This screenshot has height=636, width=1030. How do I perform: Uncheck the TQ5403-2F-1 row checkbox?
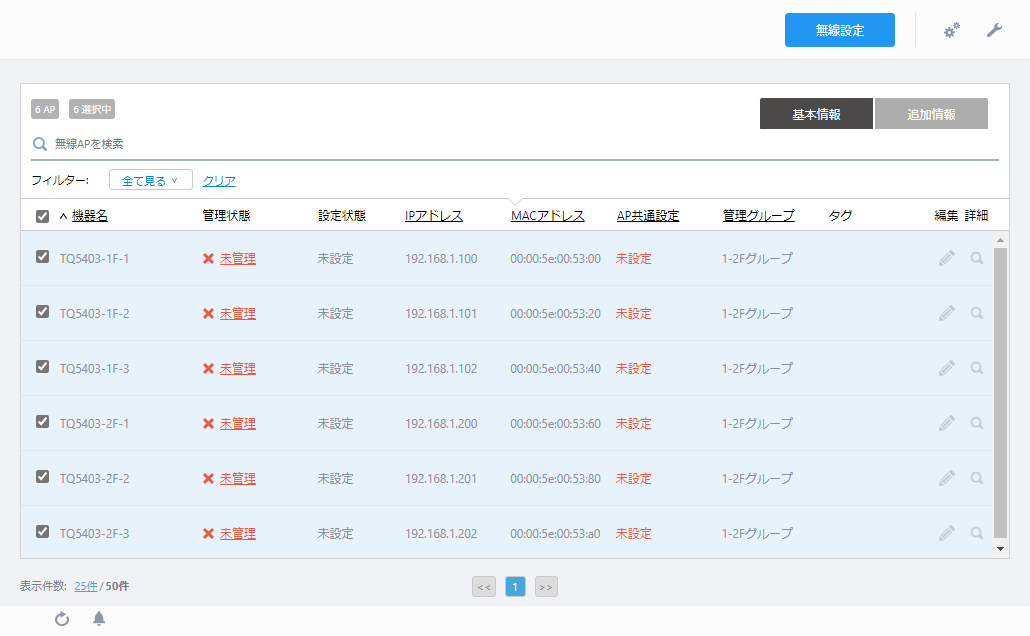(x=42, y=422)
